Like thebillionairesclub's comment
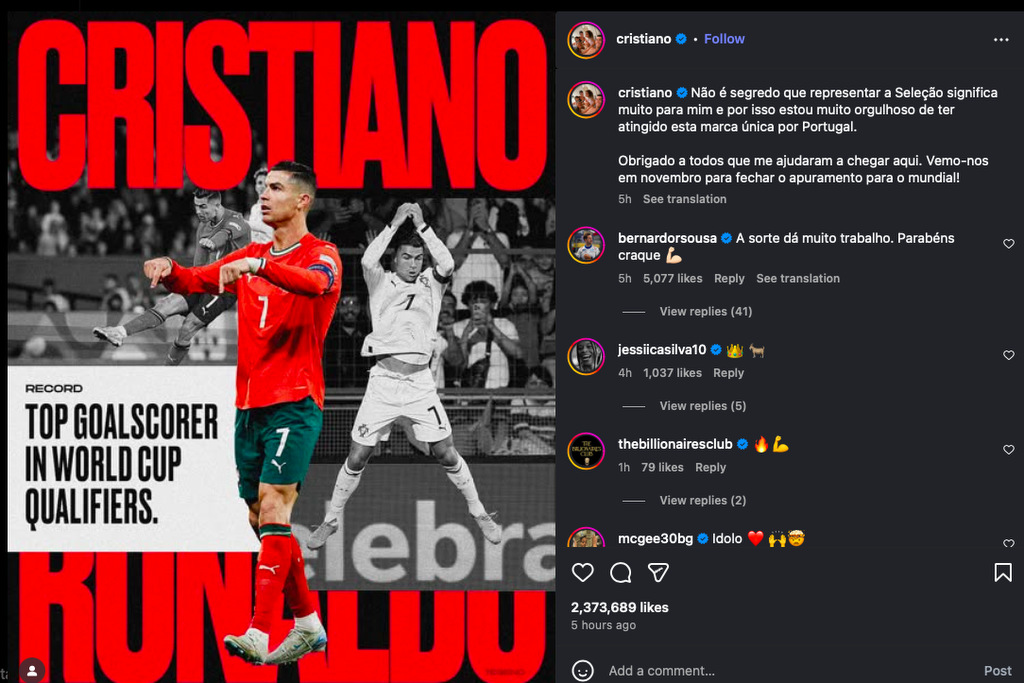The image size is (1024, 683). pyautogui.click(x=1008, y=450)
